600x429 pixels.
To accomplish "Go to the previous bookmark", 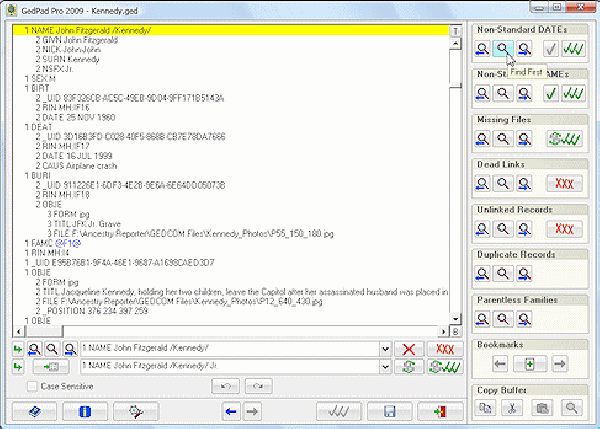I will point(498,363).
